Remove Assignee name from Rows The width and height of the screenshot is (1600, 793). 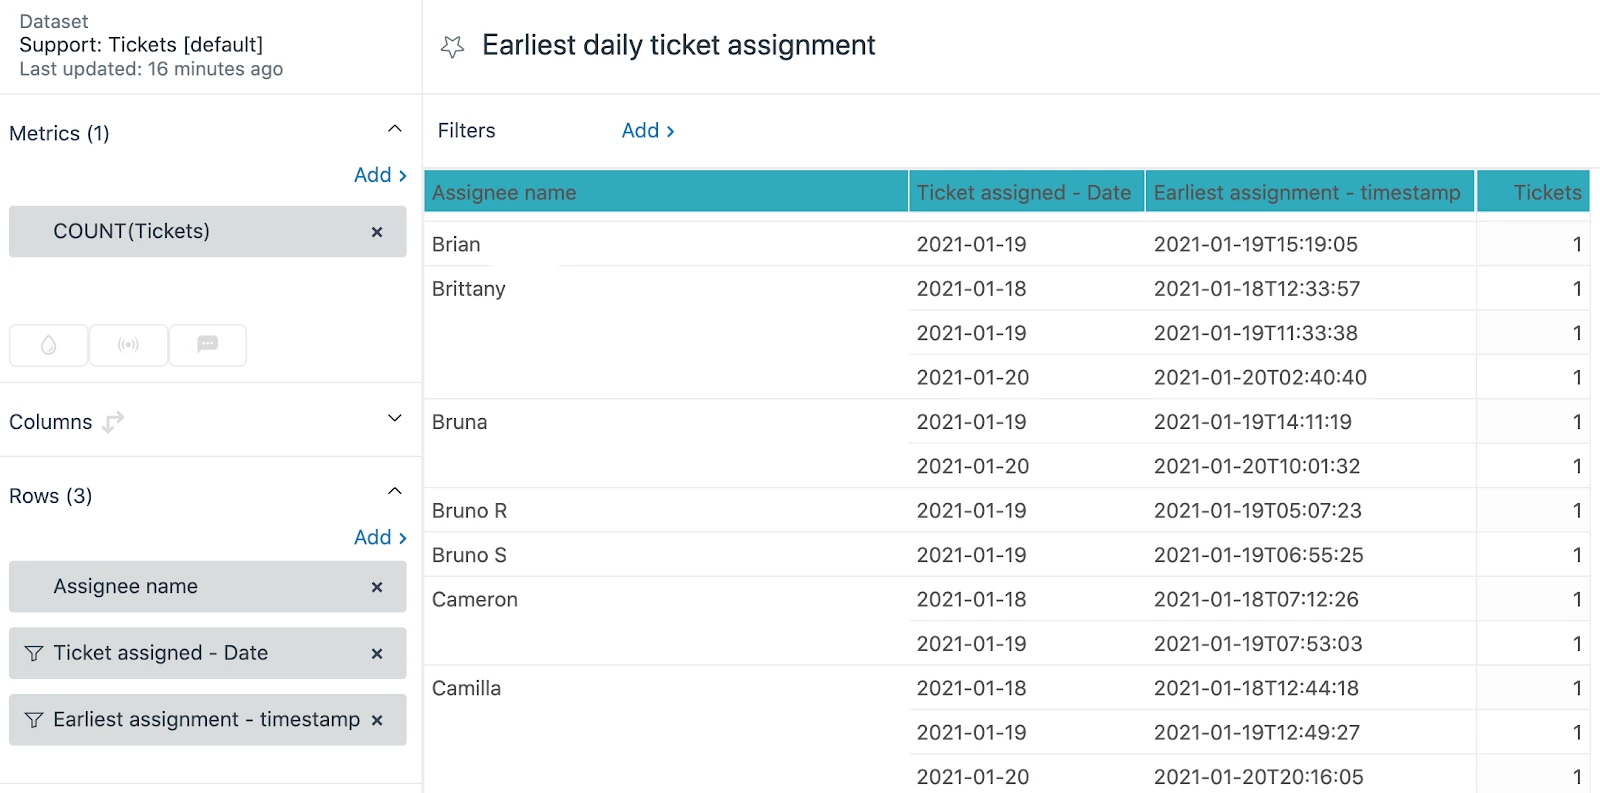(x=377, y=587)
